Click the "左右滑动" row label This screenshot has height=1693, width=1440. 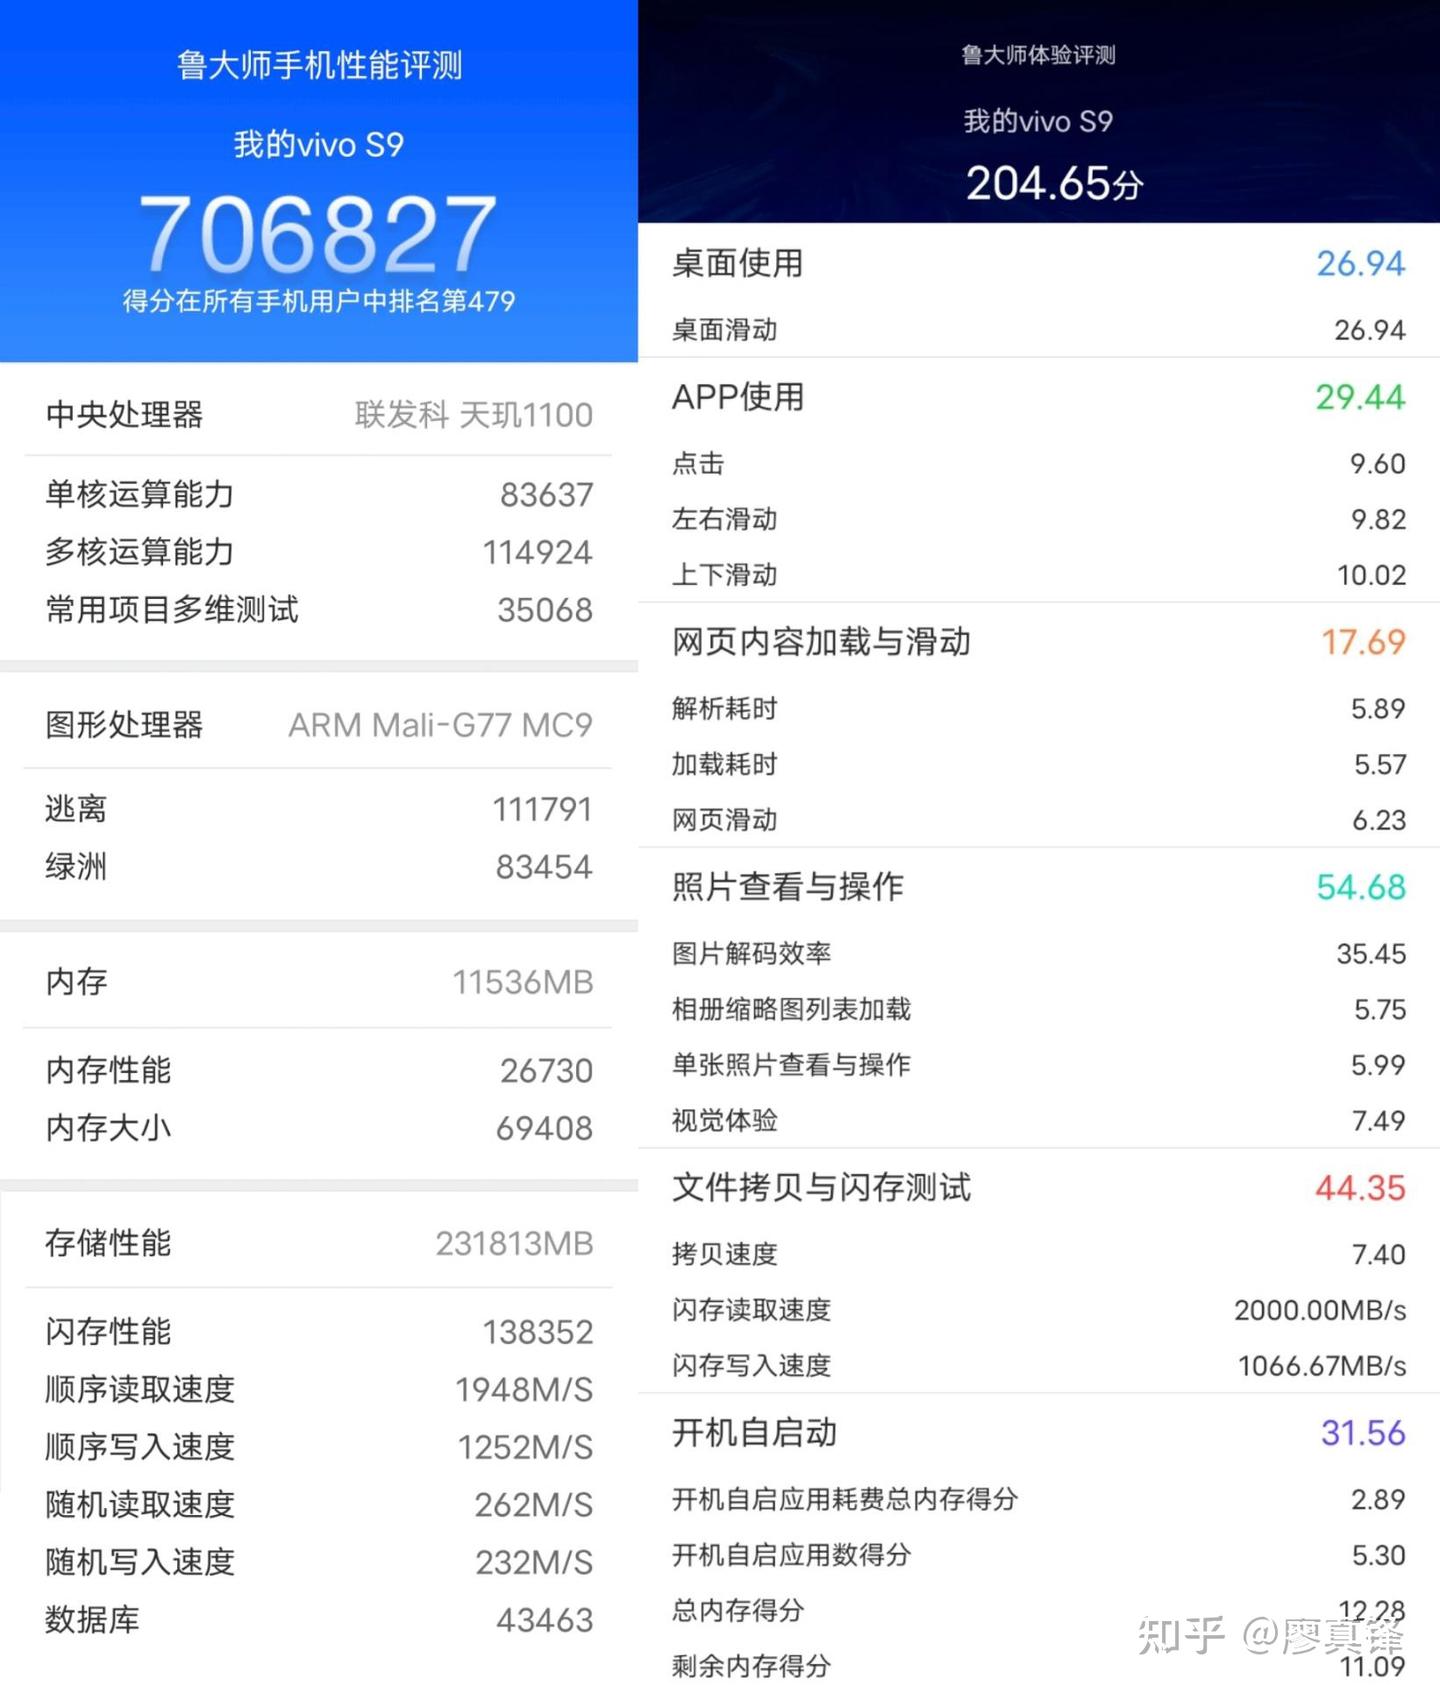(725, 519)
